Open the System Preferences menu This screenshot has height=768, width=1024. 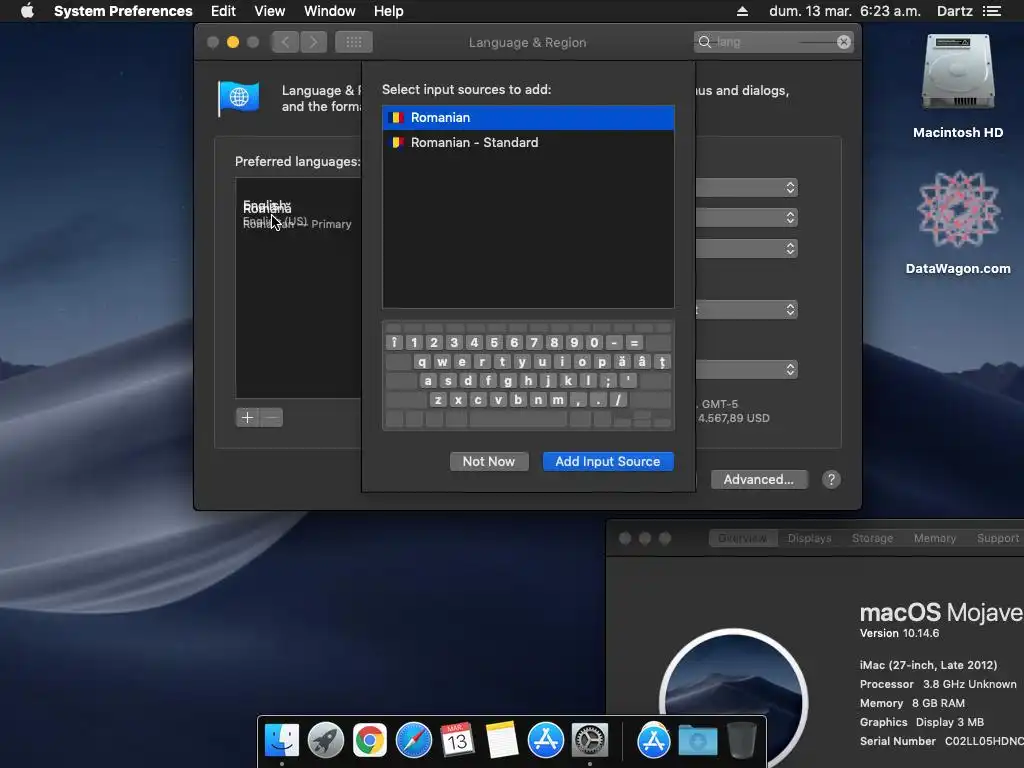123,11
